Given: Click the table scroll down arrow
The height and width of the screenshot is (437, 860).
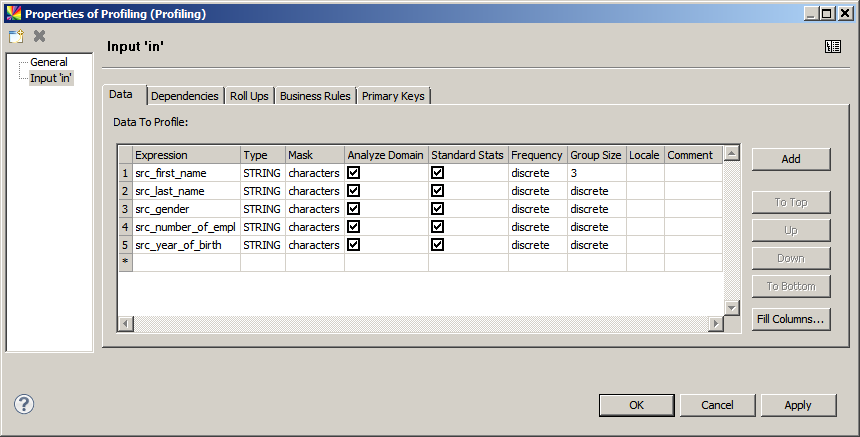Looking at the screenshot, I should 732,308.
